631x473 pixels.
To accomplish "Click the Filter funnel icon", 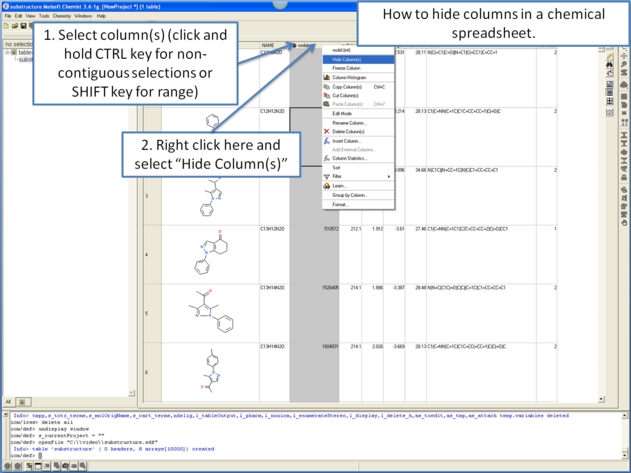I will click(x=327, y=176).
